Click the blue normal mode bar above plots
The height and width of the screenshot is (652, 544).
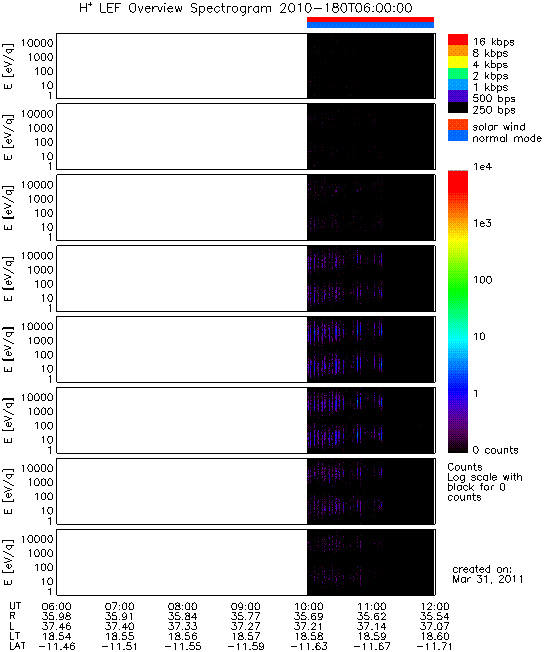click(x=371, y=25)
